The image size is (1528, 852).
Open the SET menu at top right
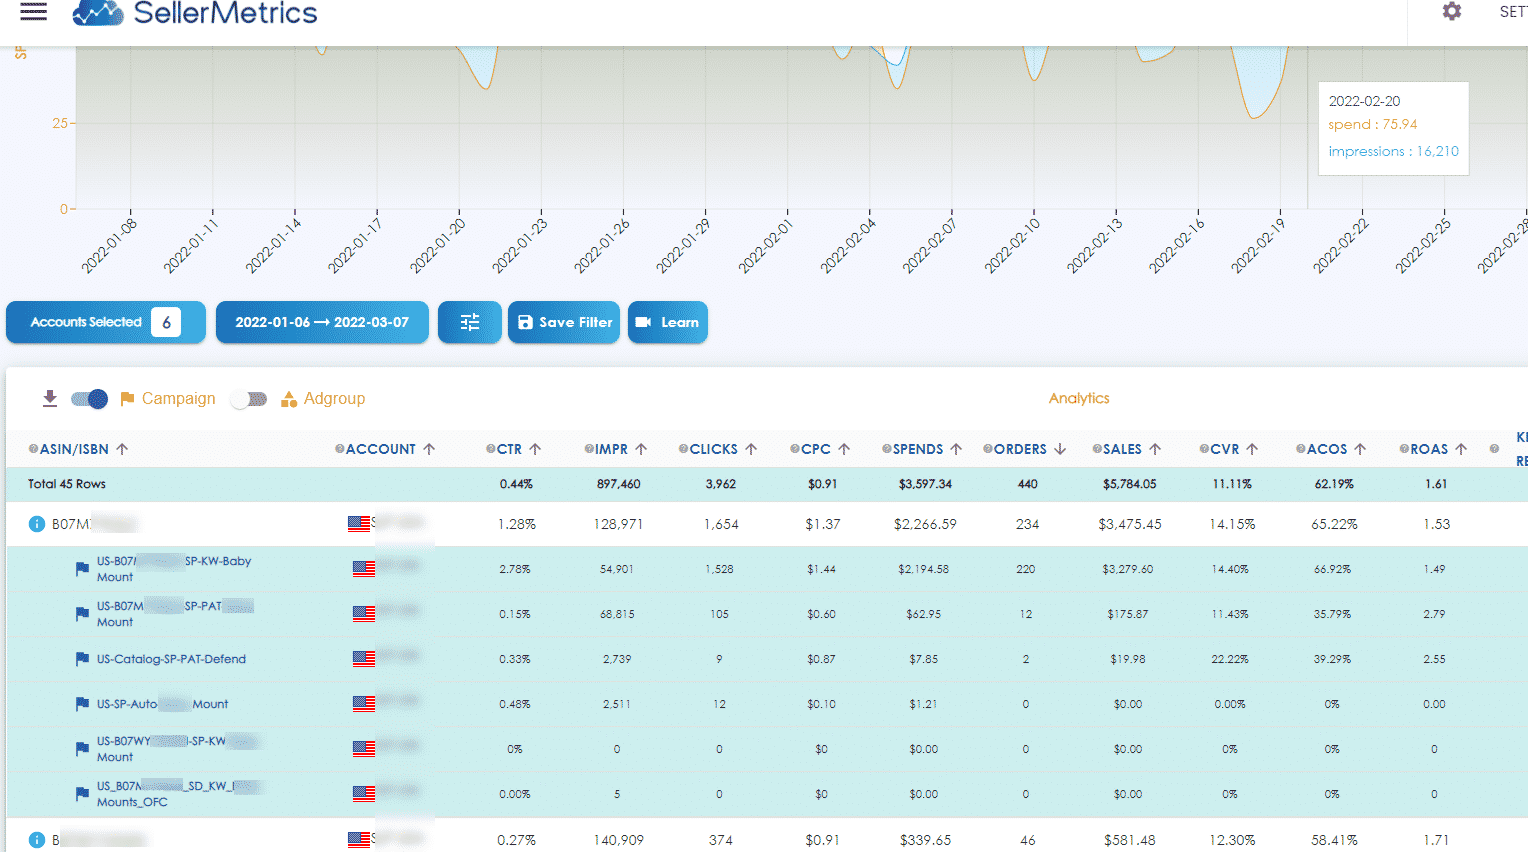[x=1510, y=12]
